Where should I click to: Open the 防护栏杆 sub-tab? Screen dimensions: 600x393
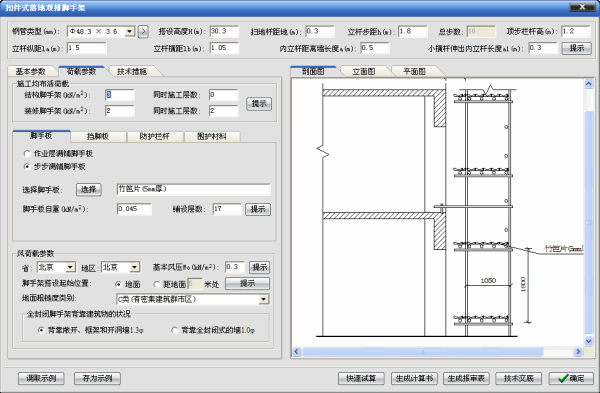155,136
